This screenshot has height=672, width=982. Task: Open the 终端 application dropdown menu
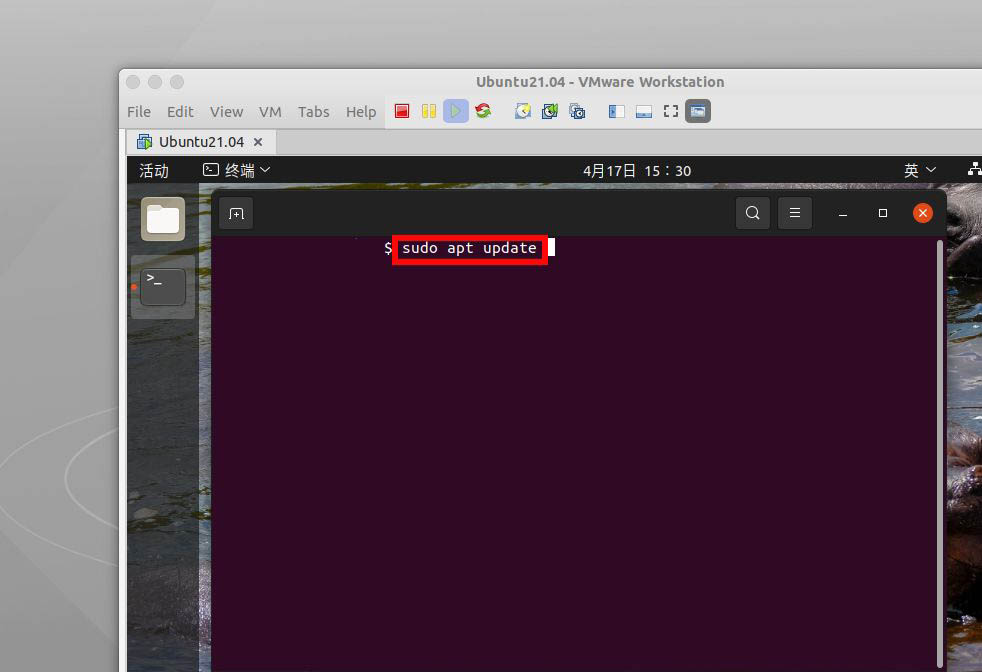(x=237, y=170)
